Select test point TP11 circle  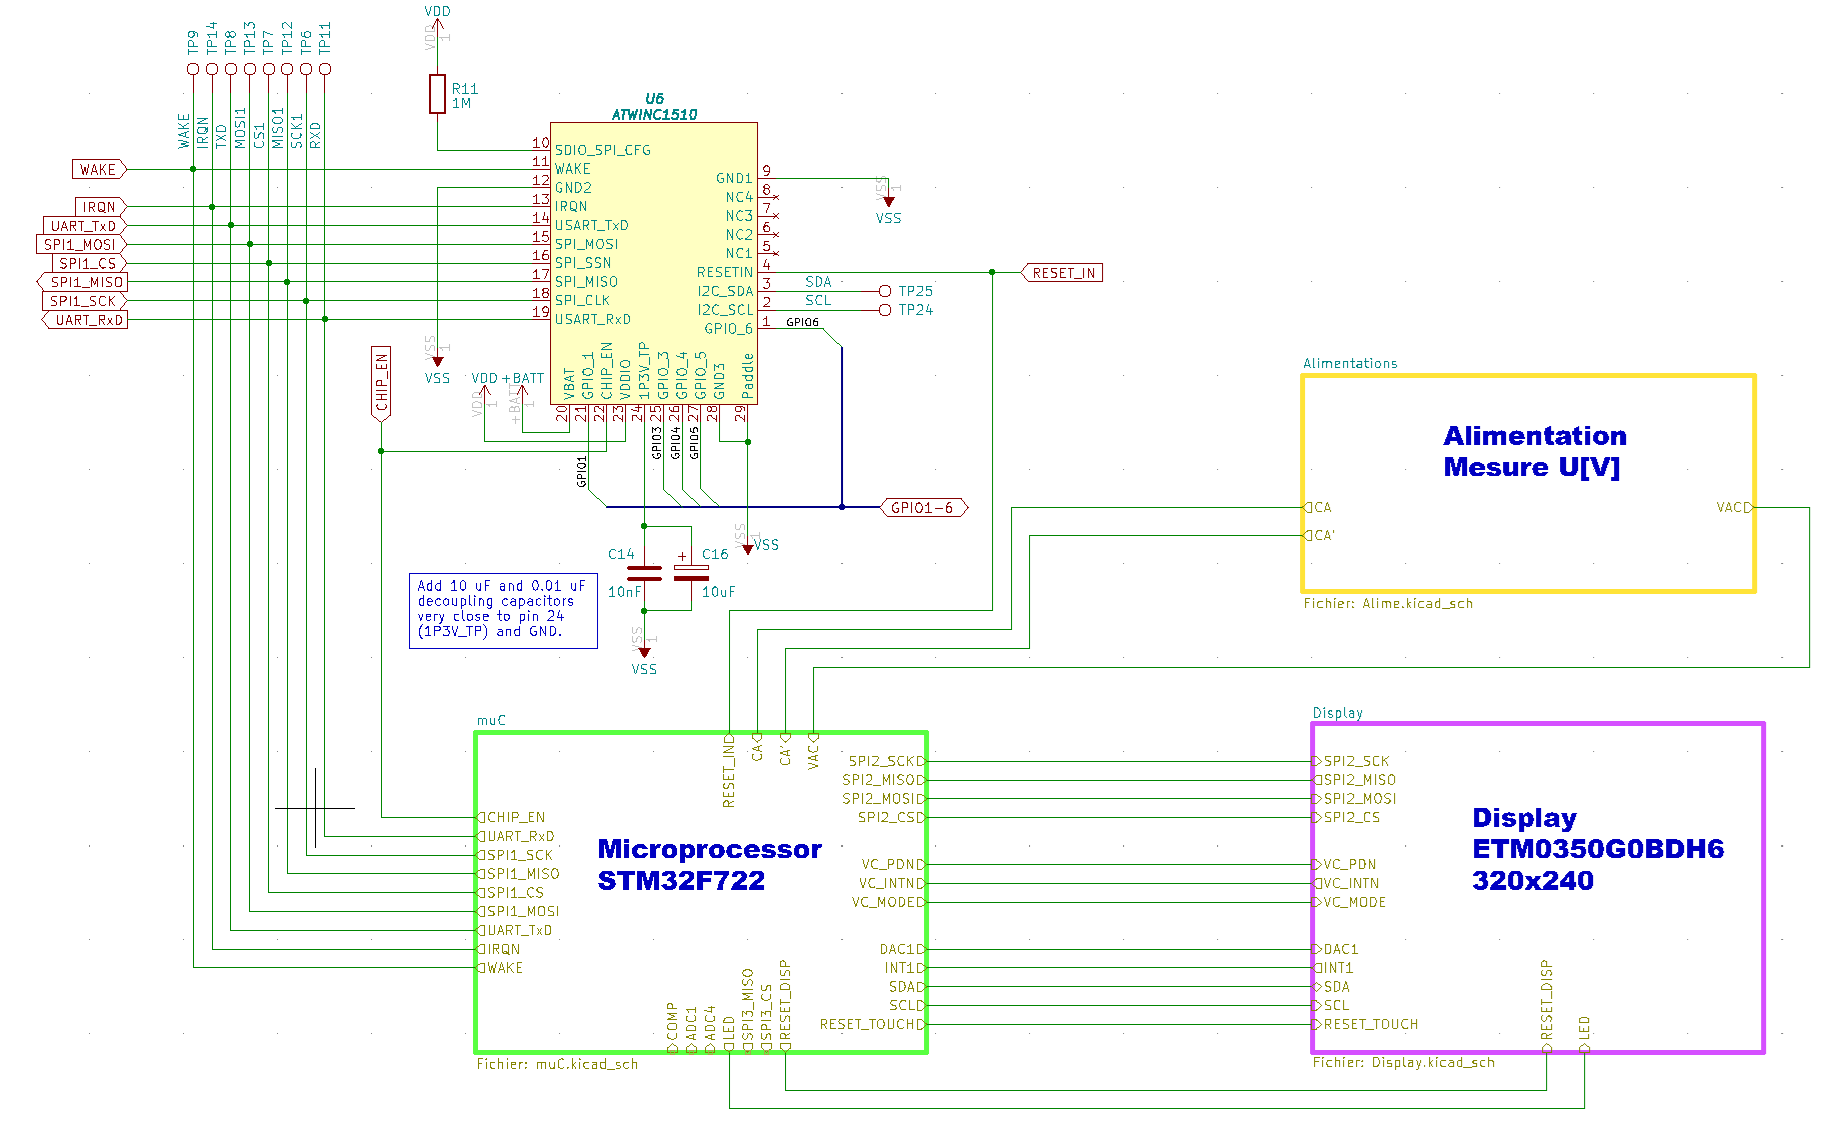click(325, 69)
